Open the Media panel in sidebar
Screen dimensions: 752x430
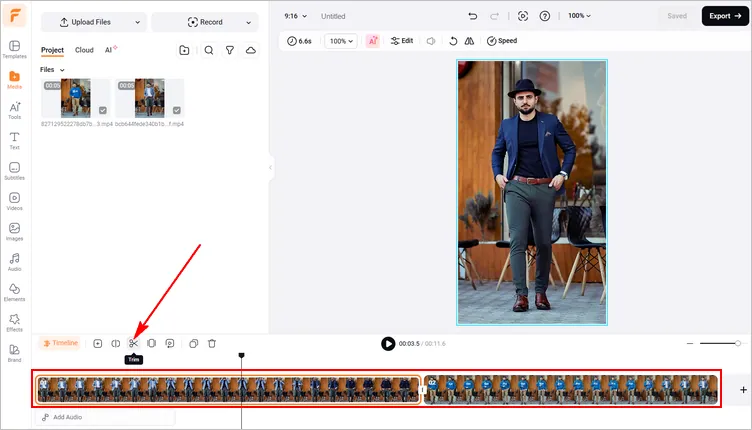(x=14, y=80)
